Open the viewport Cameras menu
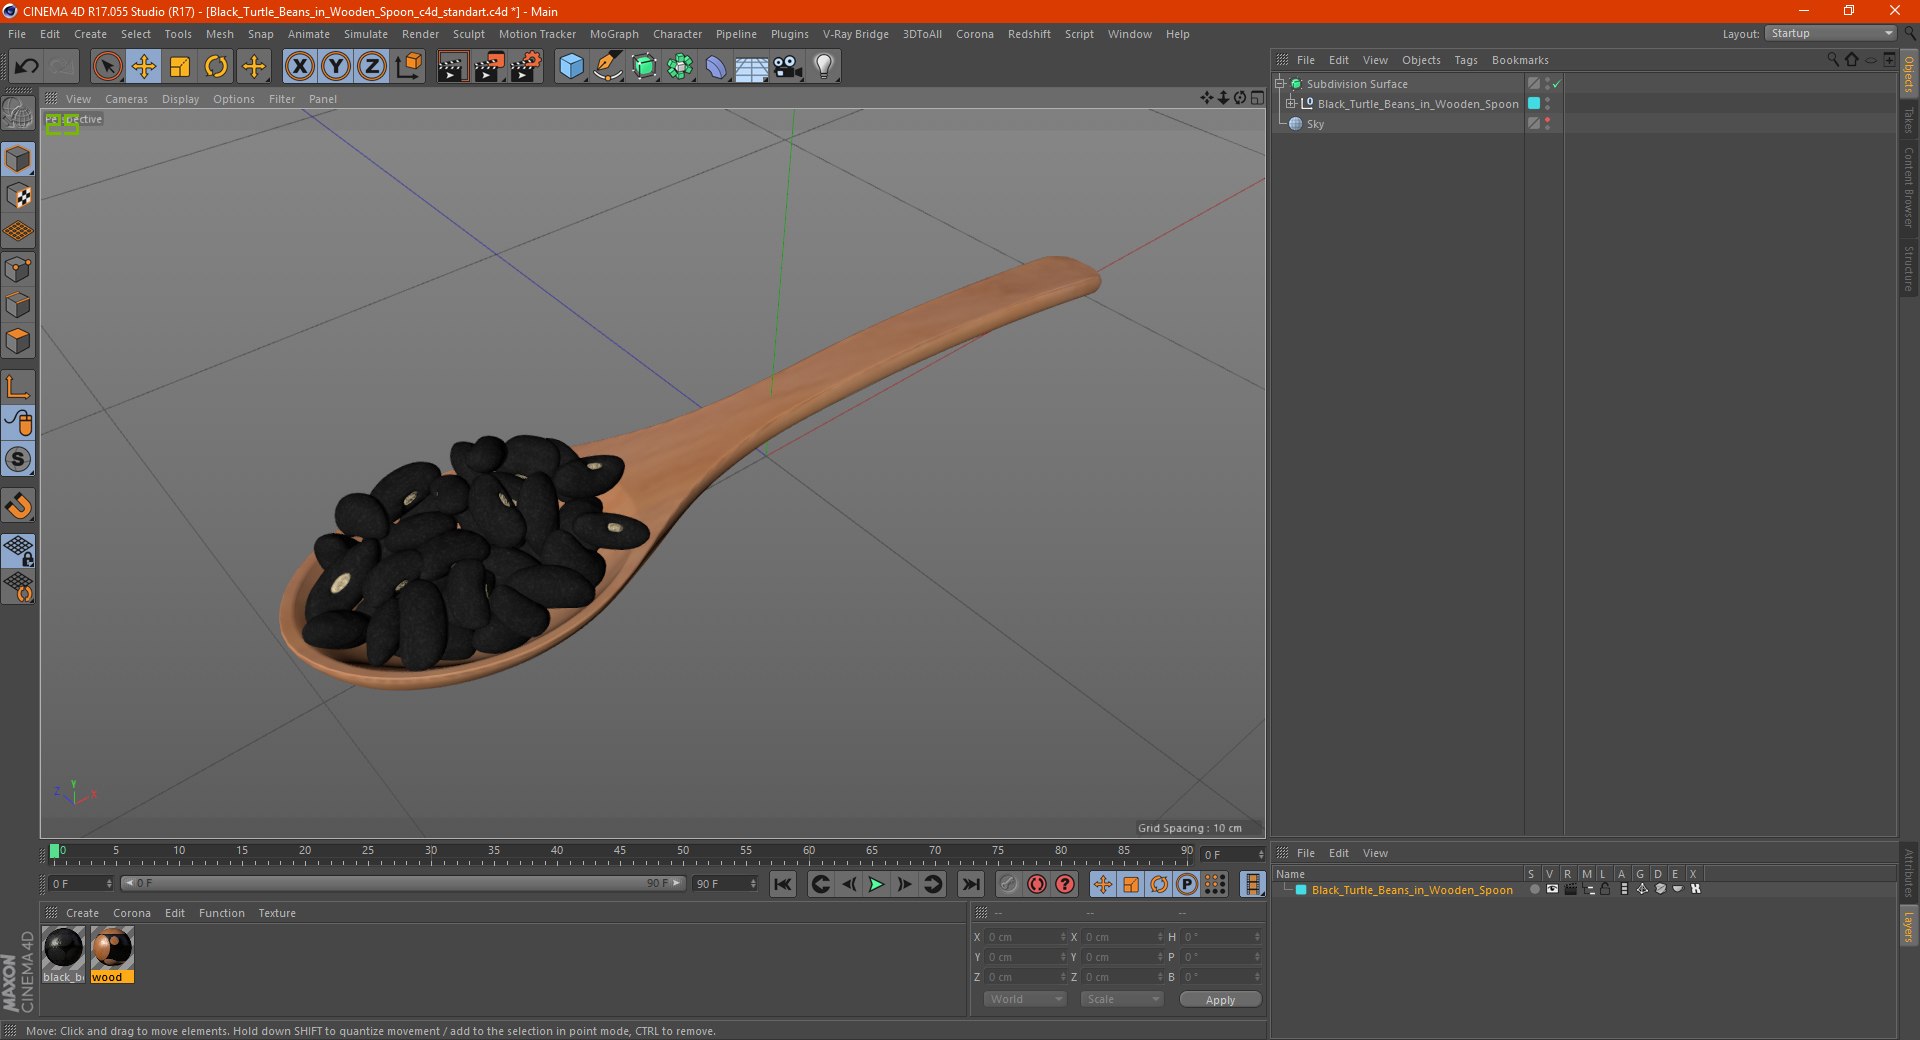1920x1040 pixels. click(126, 99)
